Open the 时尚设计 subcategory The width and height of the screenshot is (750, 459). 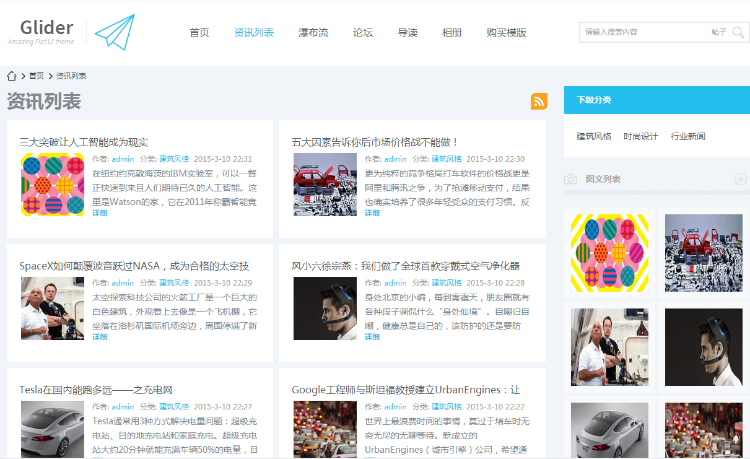(x=640, y=136)
